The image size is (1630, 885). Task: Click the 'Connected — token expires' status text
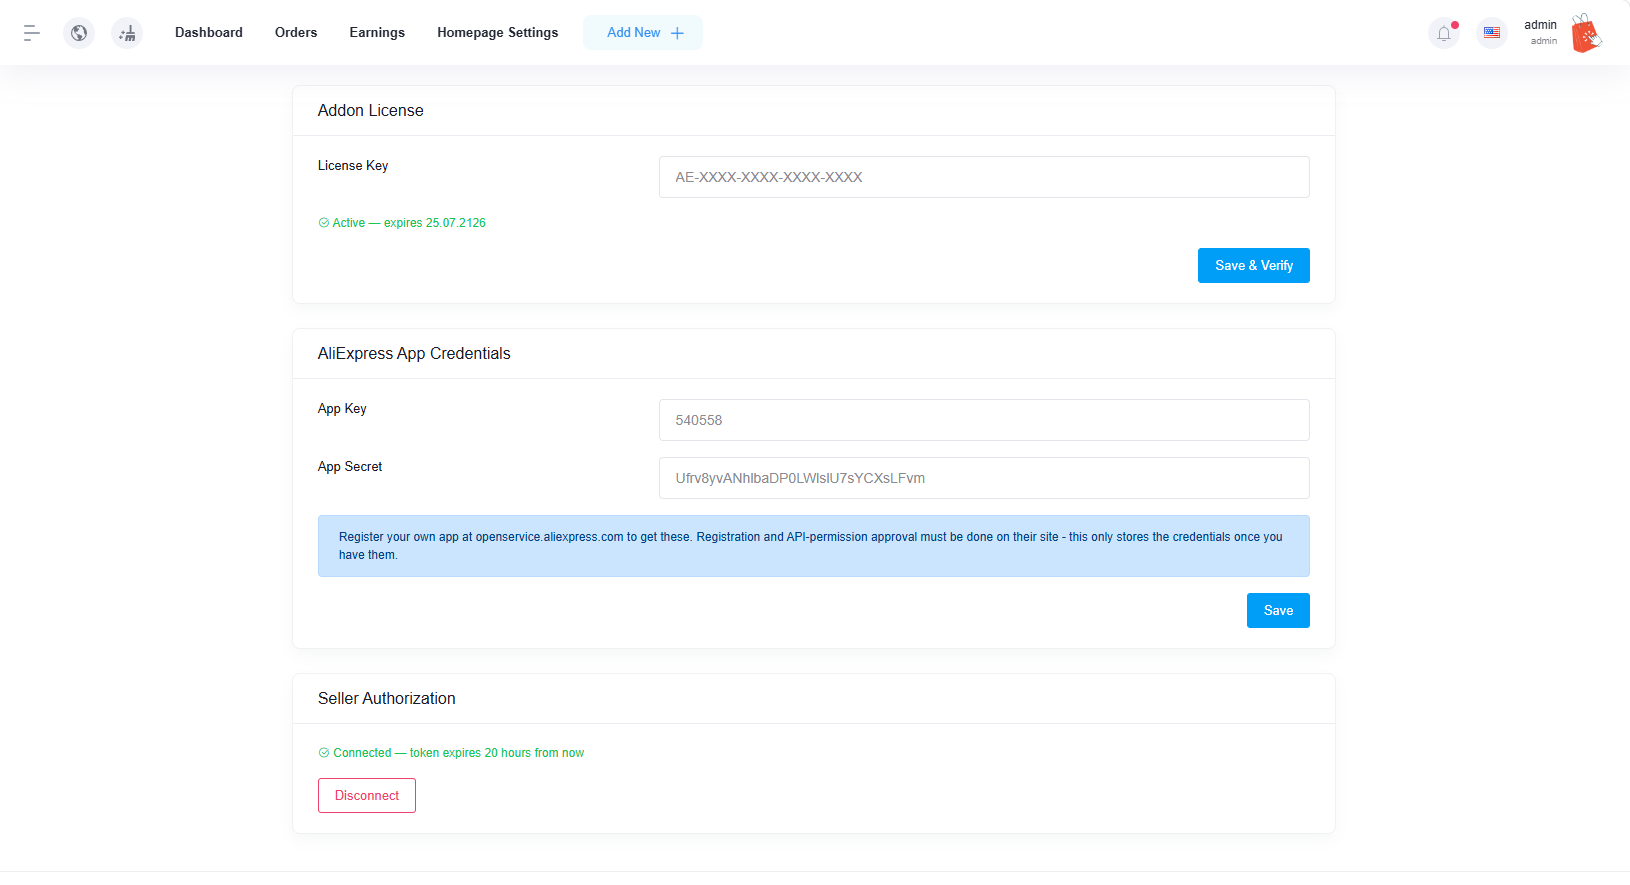(x=451, y=753)
